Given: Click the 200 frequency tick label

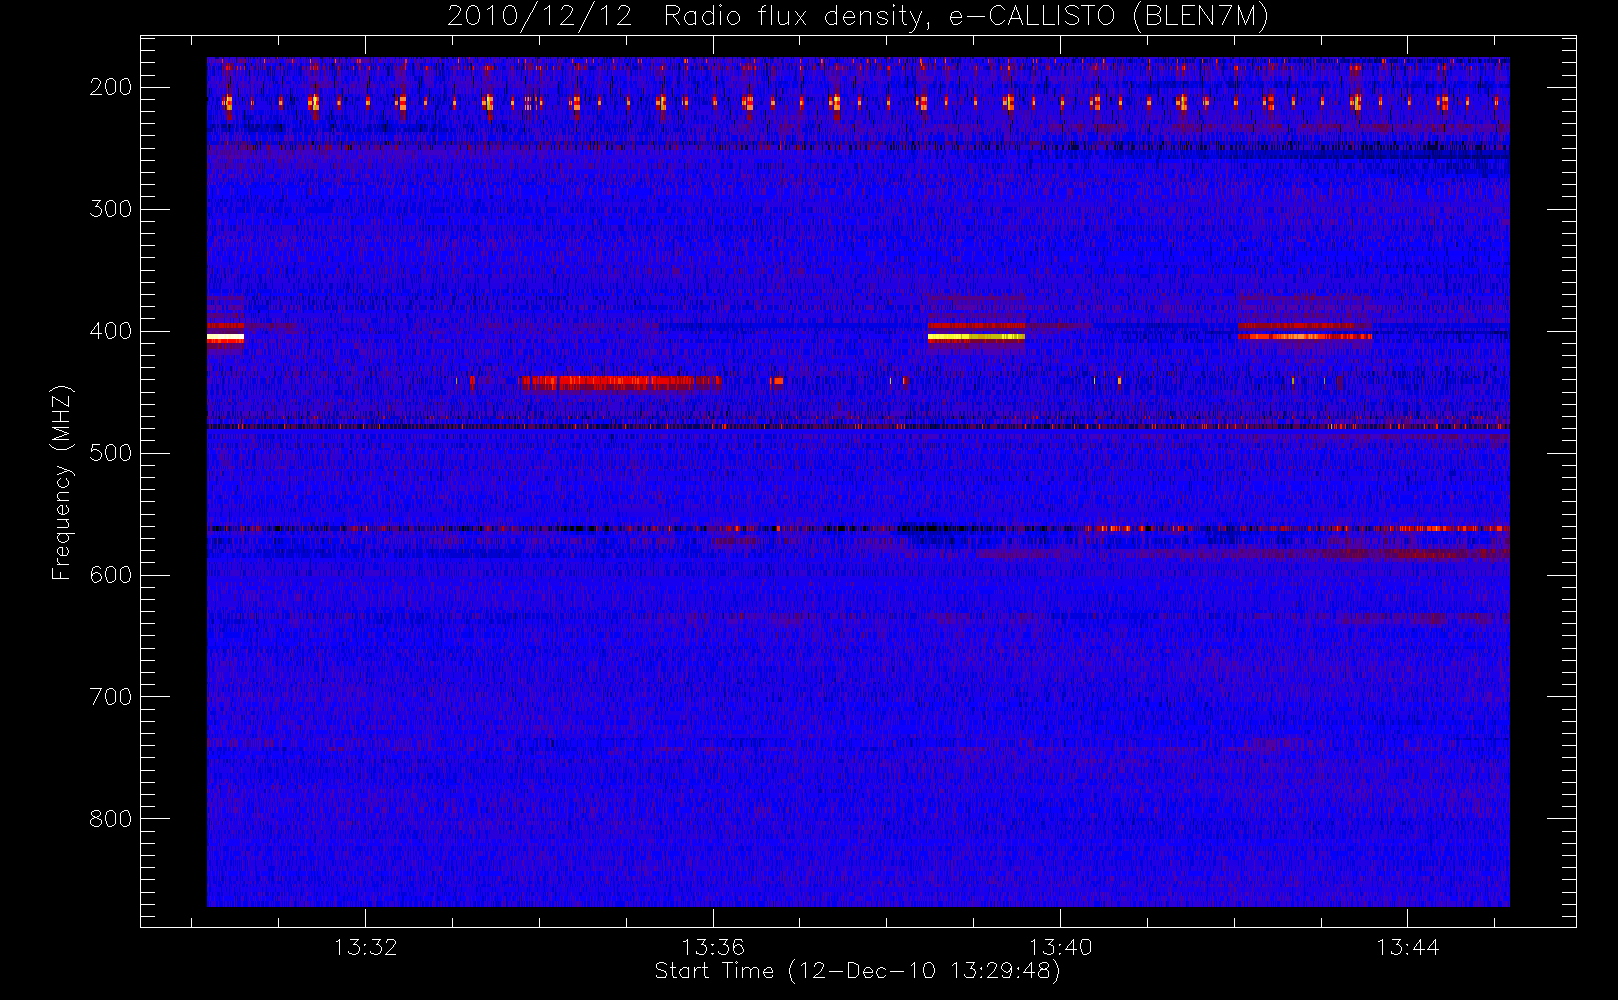Looking at the screenshot, I should point(111,87).
